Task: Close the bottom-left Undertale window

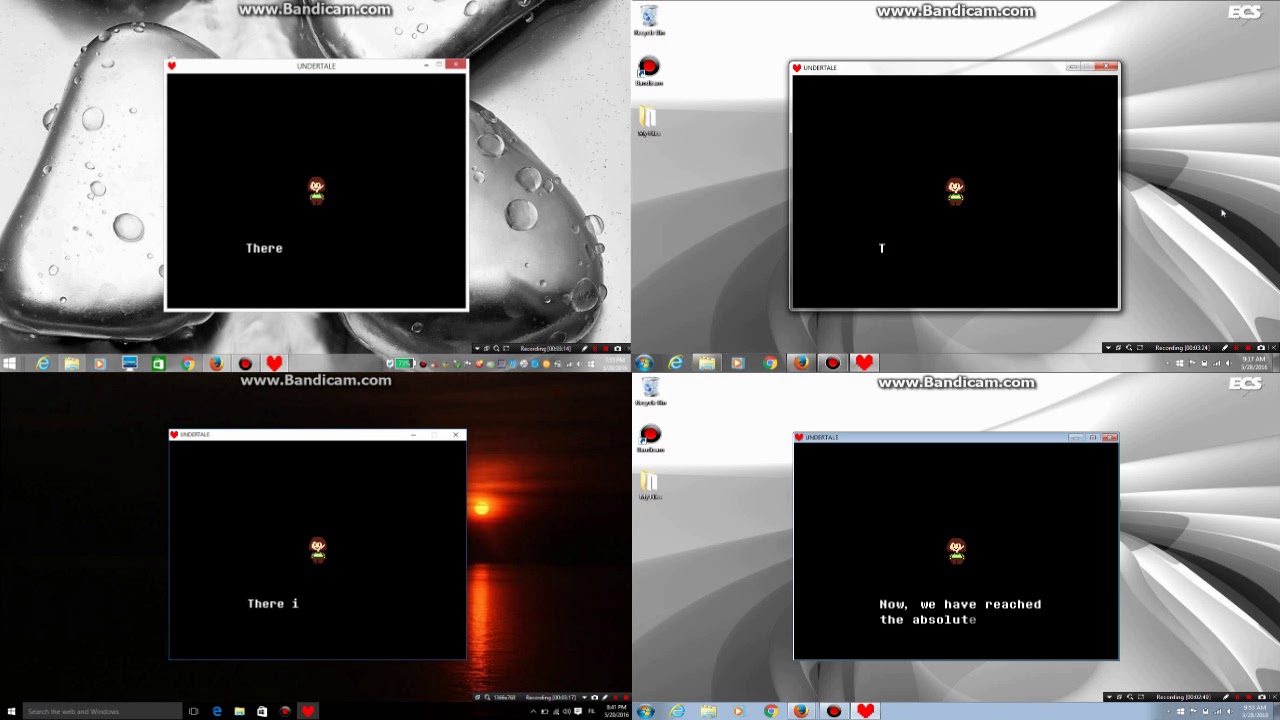Action: click(x=455, y=434)
